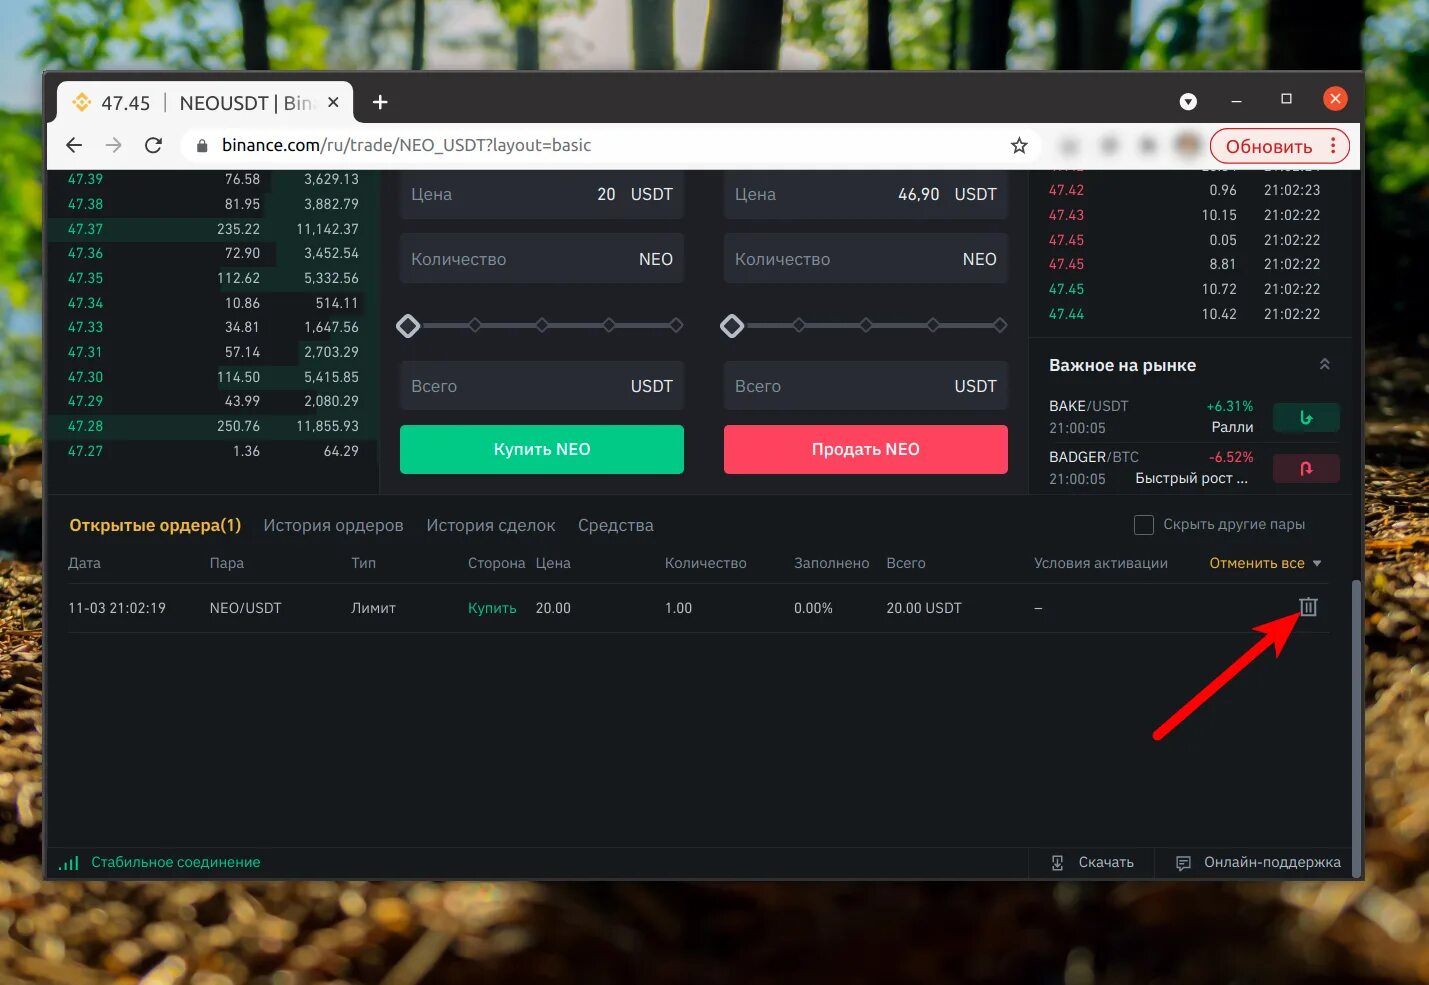Open a new browser tab
Viewport: 1429px width, 985px height.
[380, 102]
